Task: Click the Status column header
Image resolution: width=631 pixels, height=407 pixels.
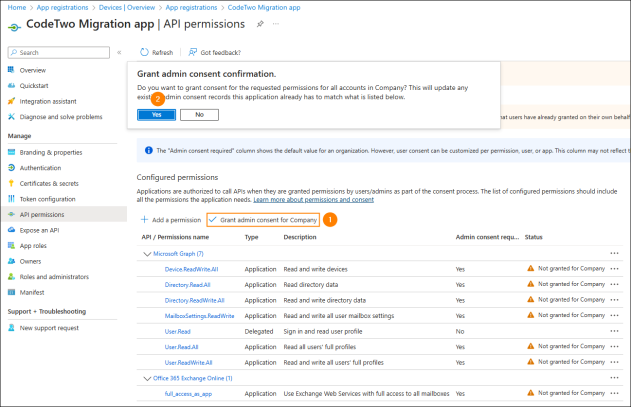Action: (534, 237)
